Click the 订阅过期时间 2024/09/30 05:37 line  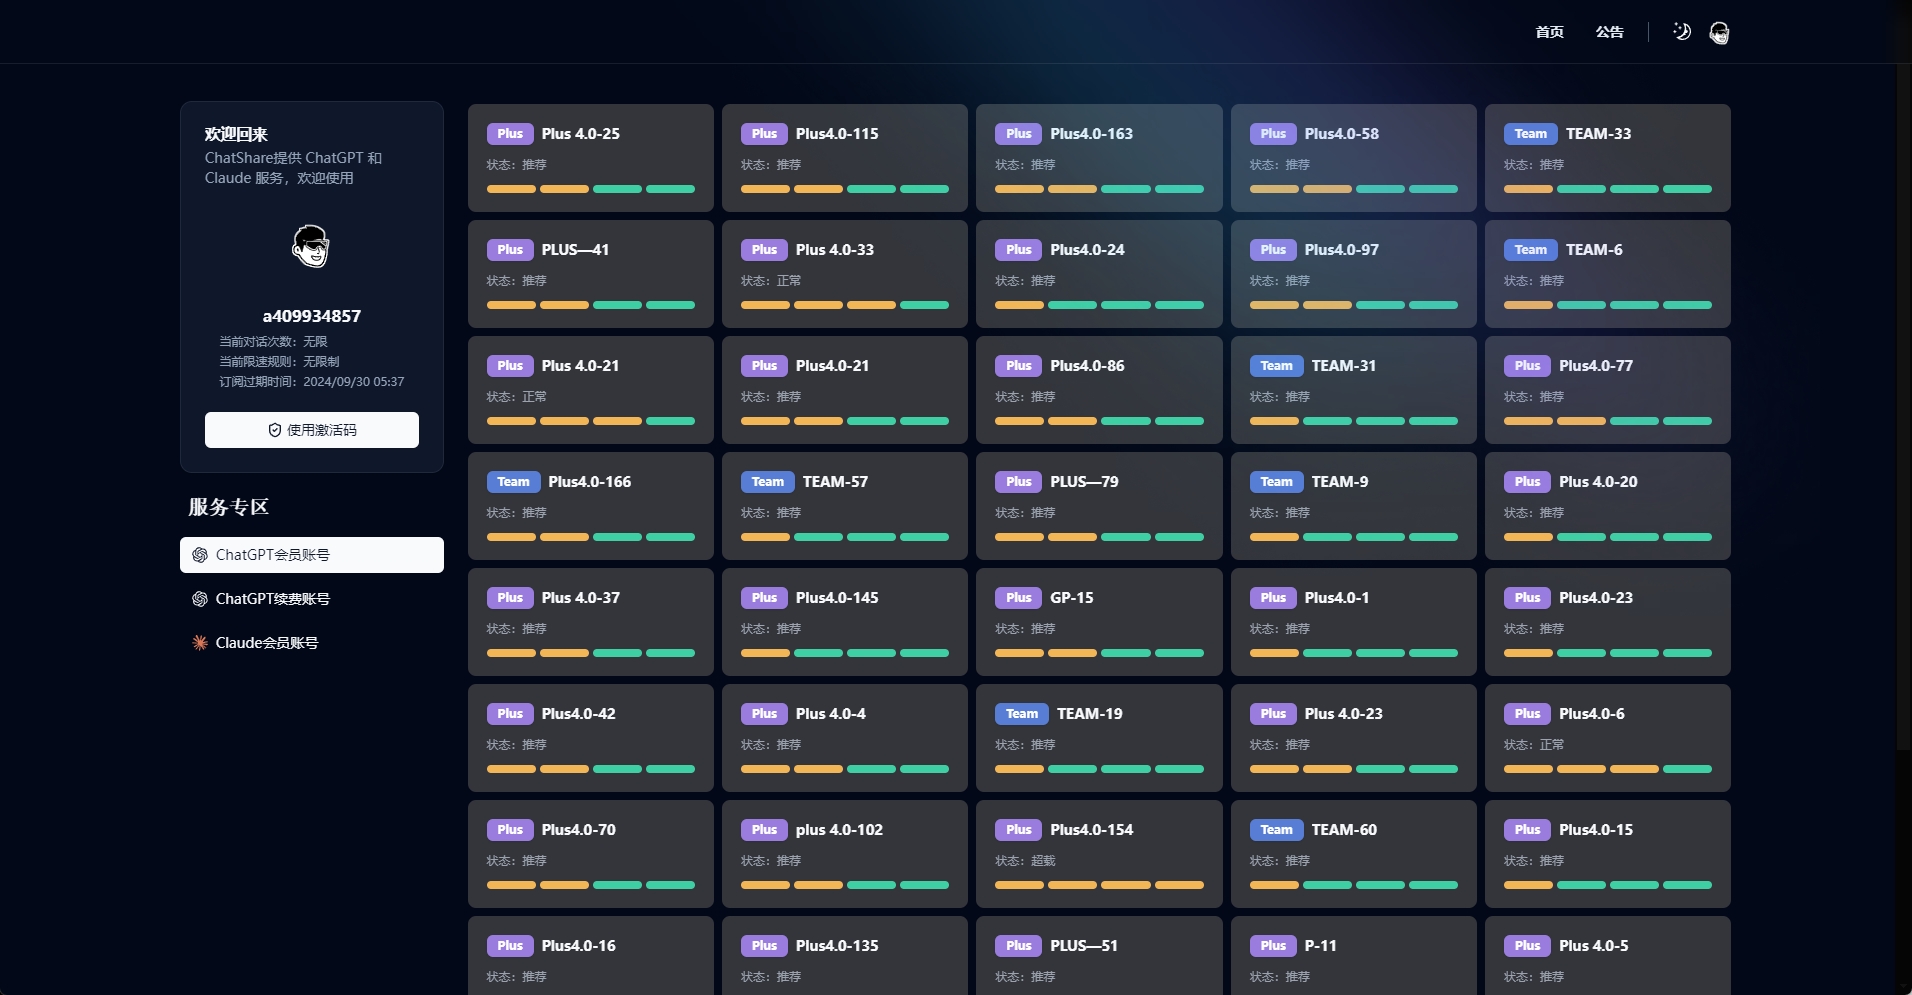(312, 382)
